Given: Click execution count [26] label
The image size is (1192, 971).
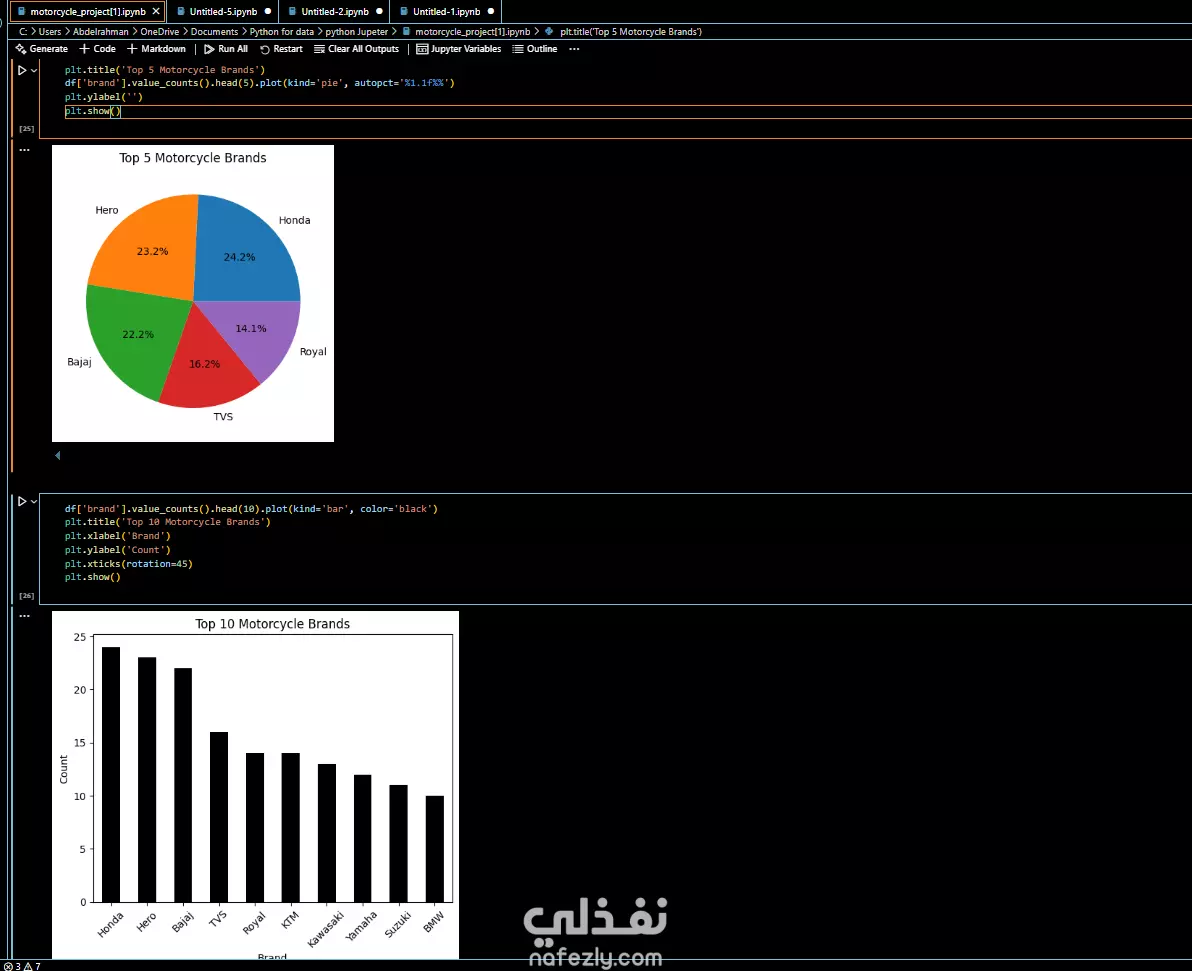Looking at the screenshot, I should click(27, 595).
